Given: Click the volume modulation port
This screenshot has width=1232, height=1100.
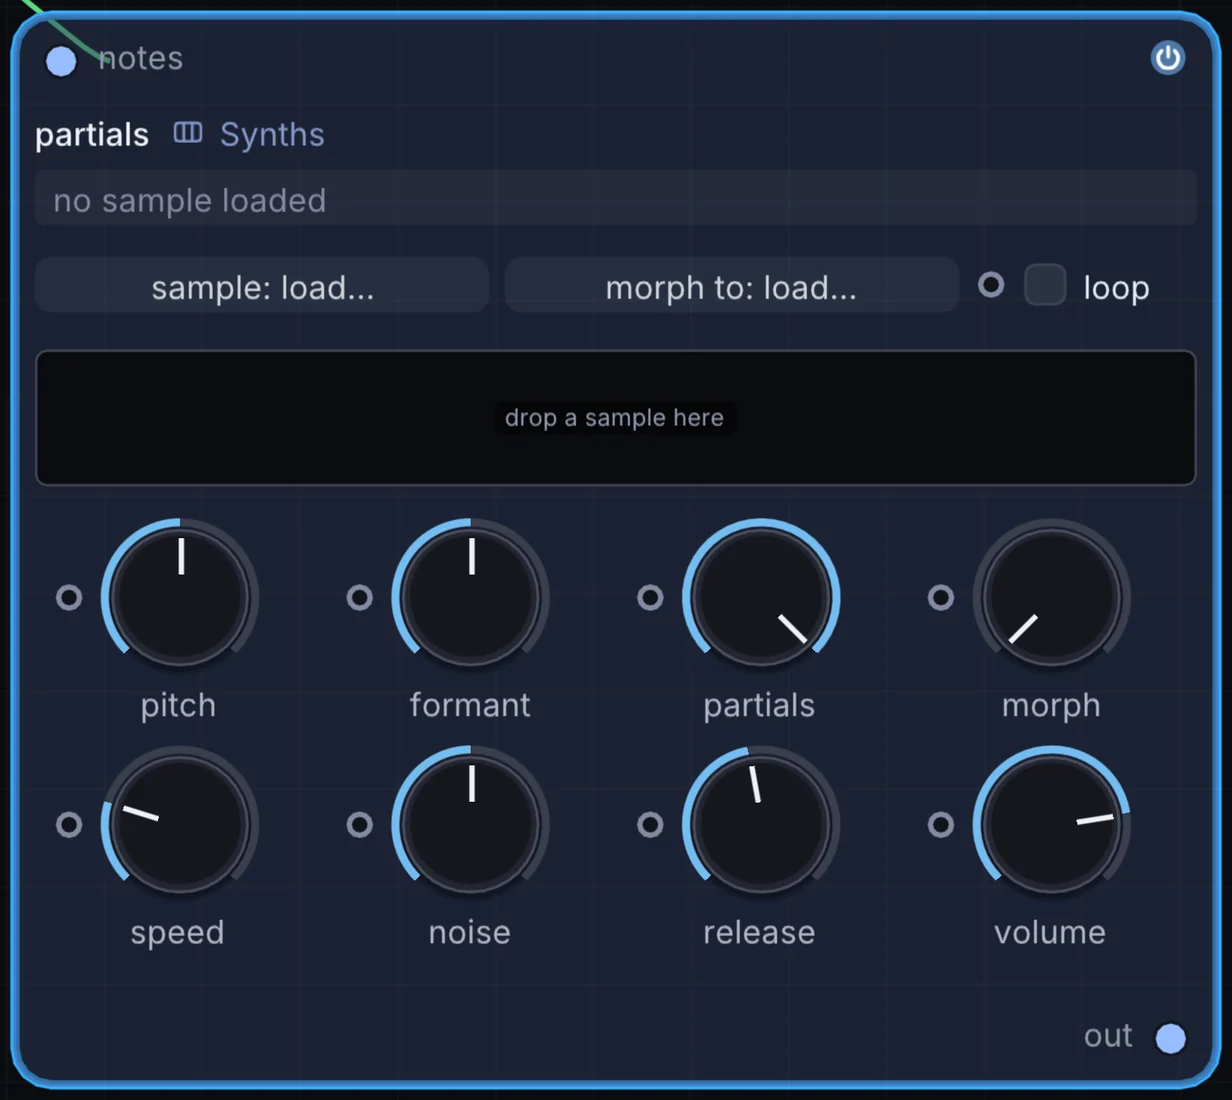Looking at the screenshot, I should point(941,824).
